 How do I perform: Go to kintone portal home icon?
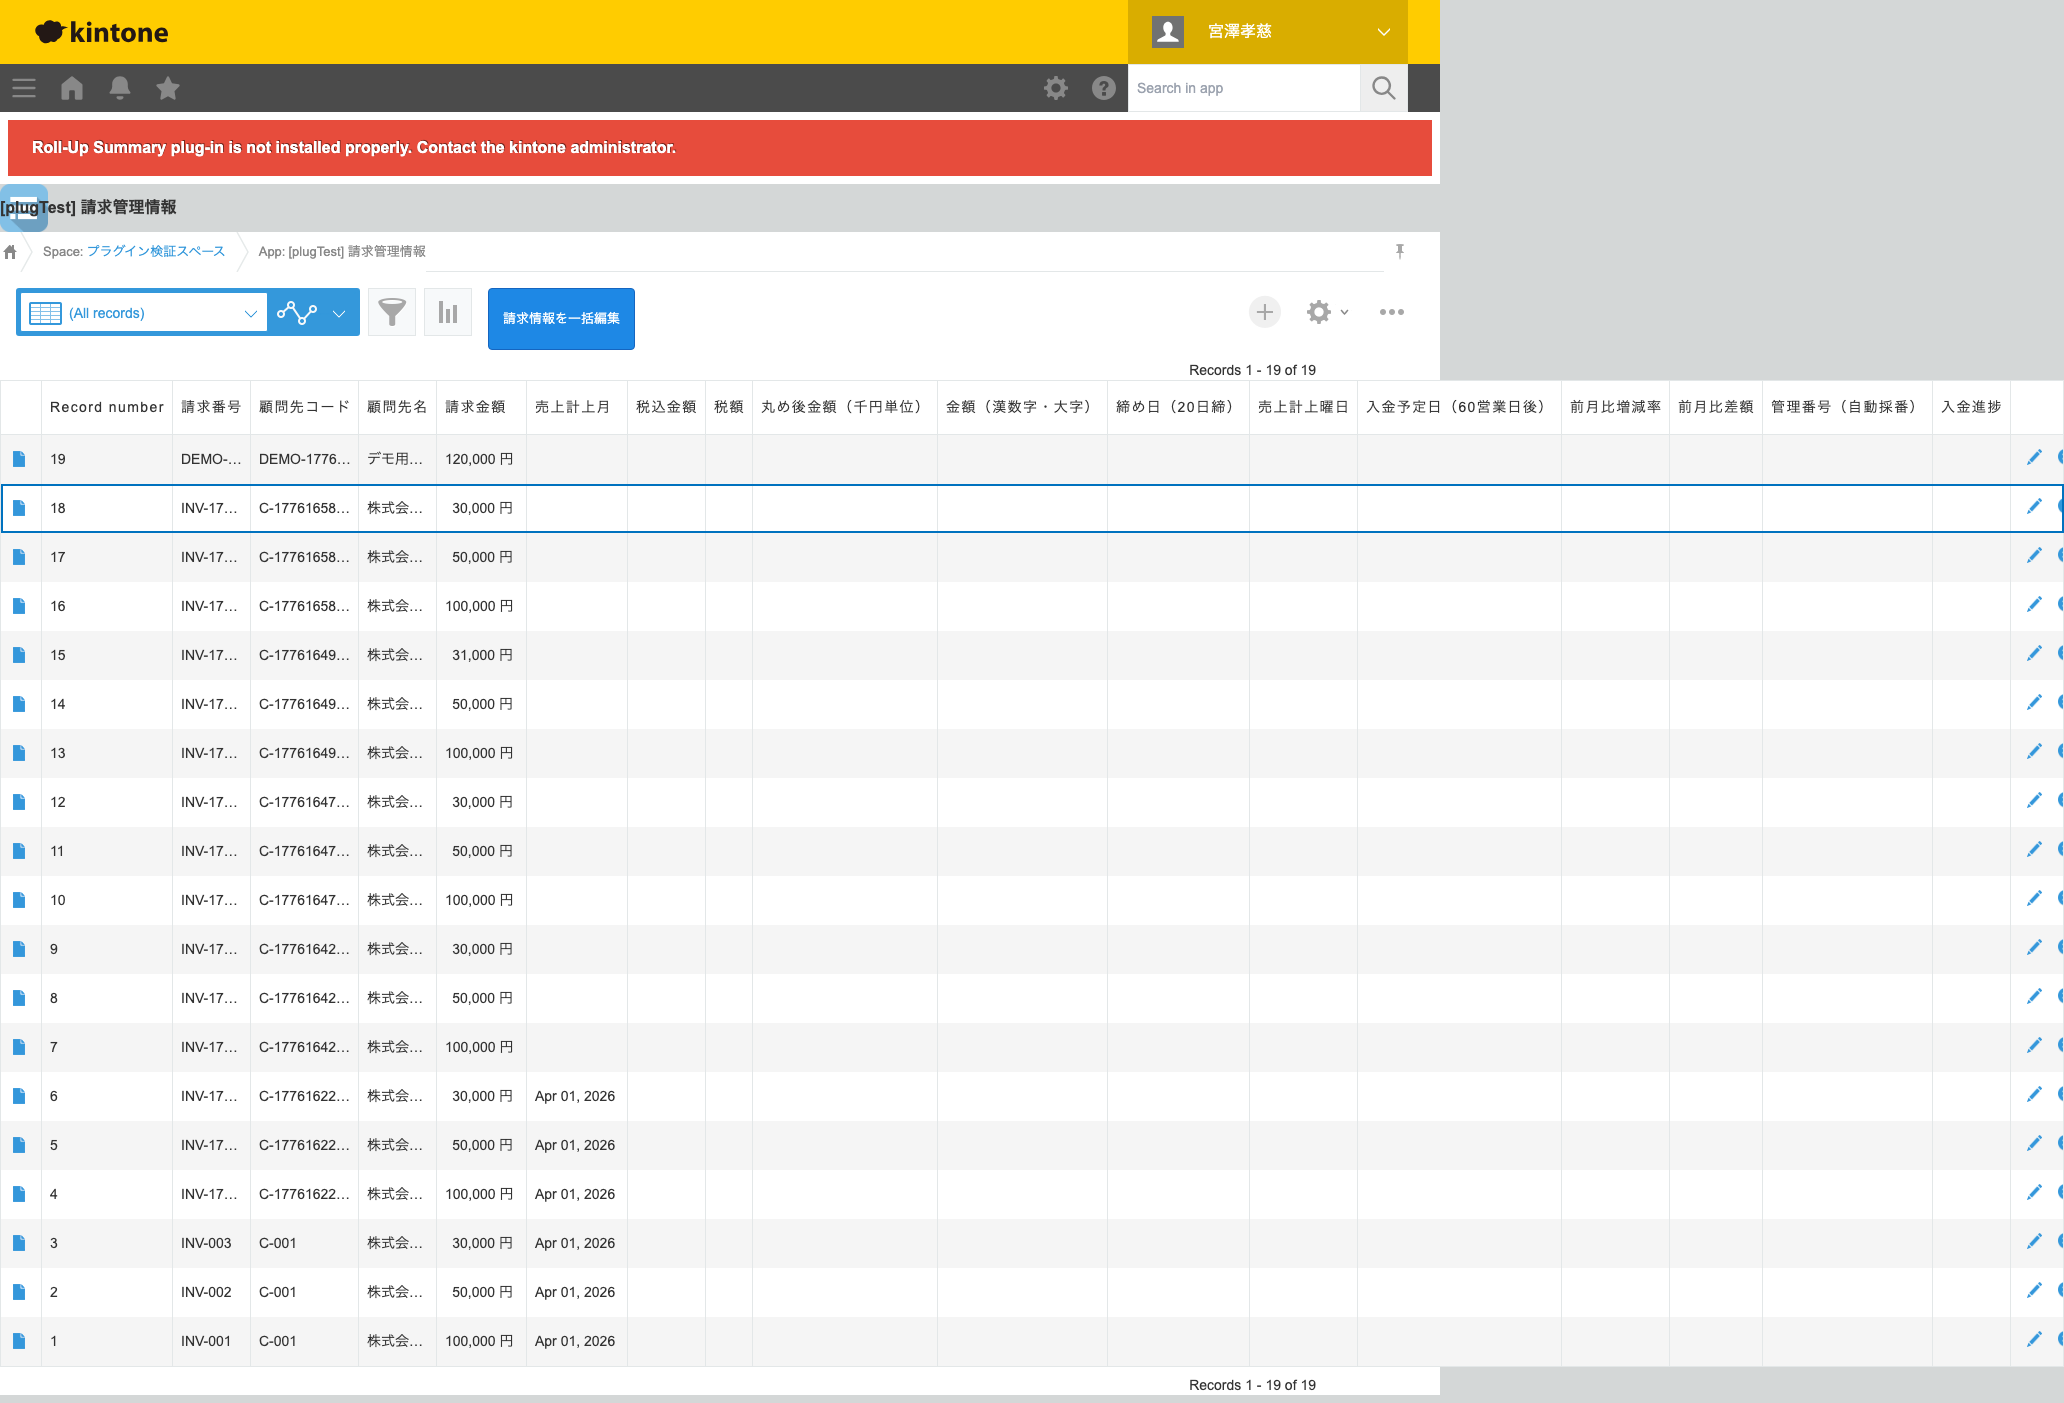coord(72,88)
